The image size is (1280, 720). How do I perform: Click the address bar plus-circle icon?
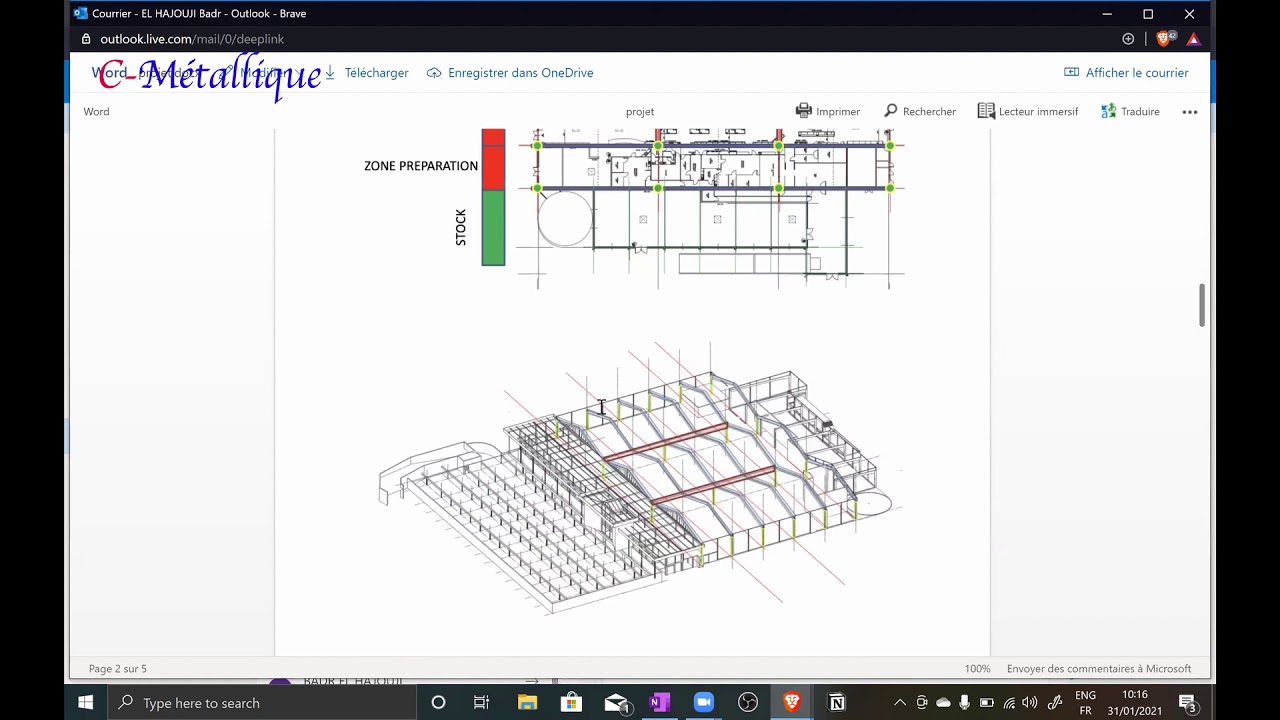pos(1128,39)
